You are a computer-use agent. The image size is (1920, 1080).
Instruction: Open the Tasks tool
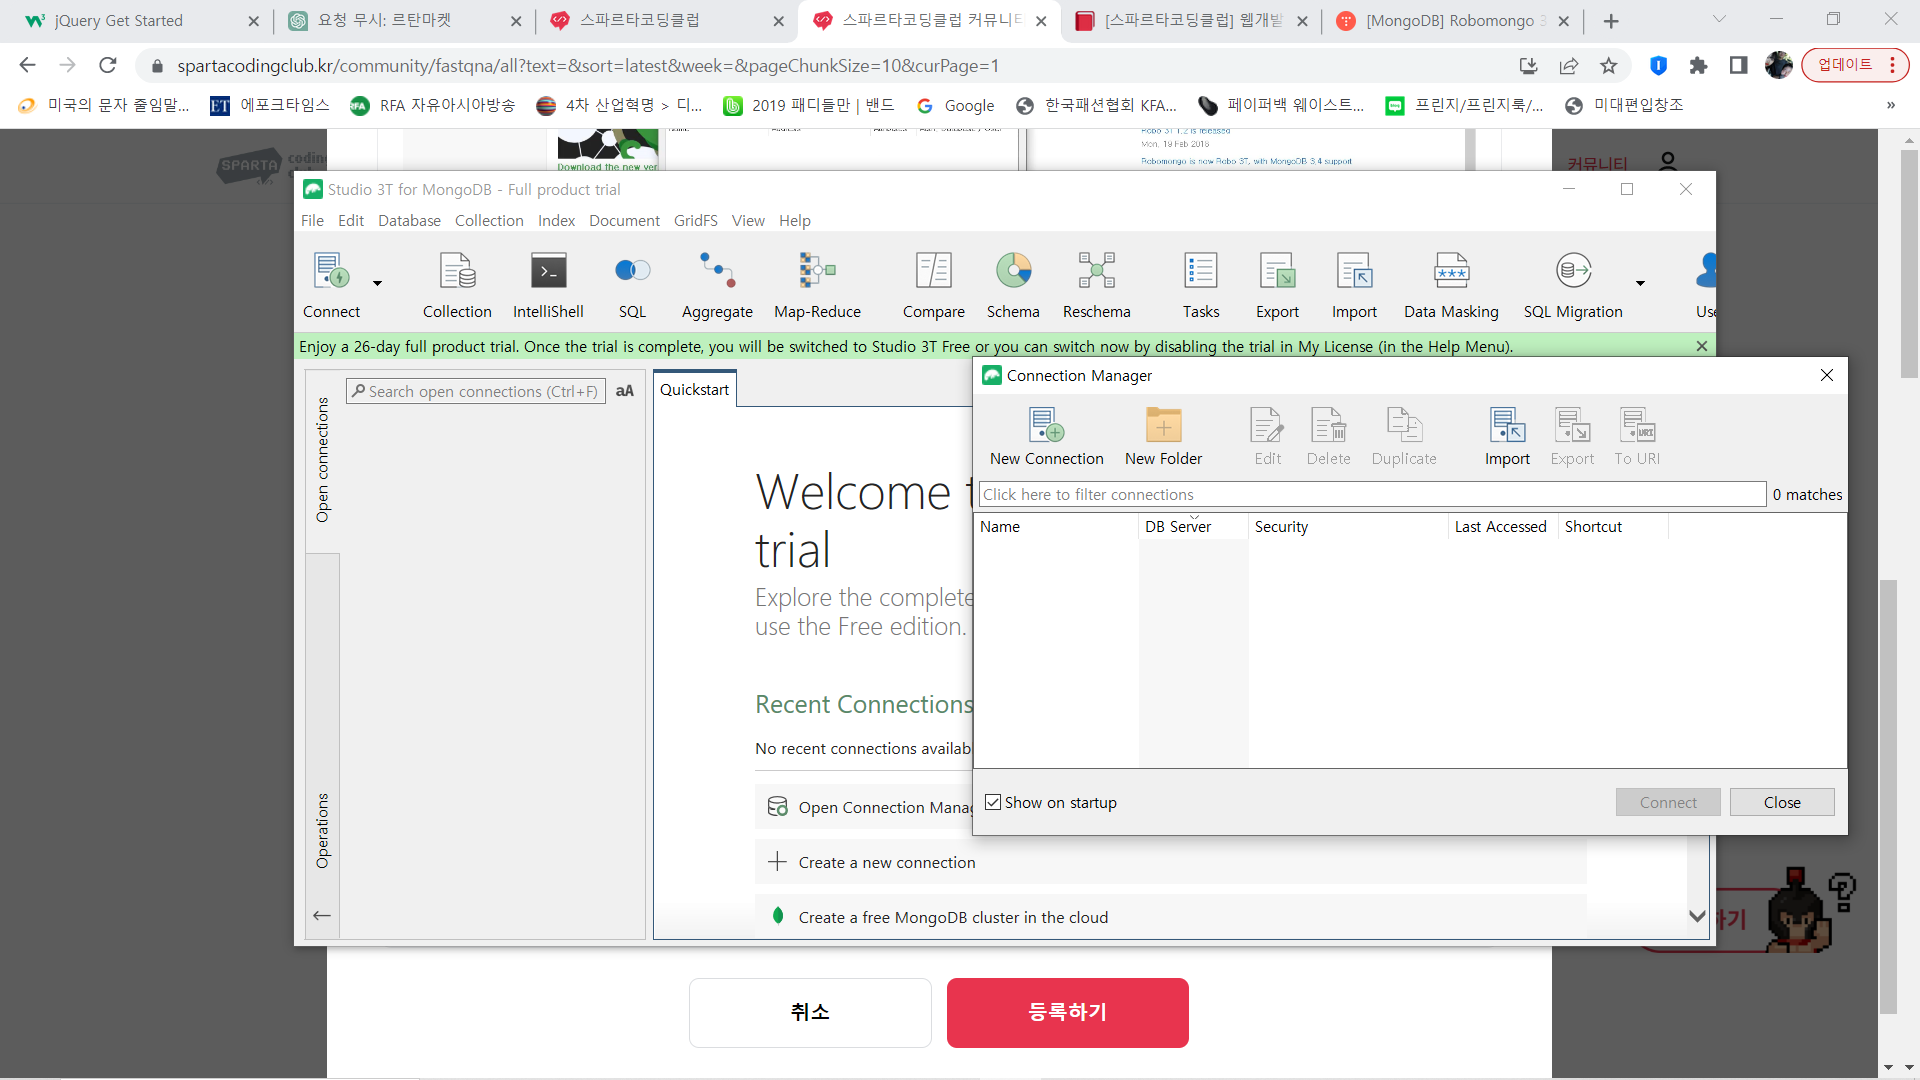coord(1201,285)
